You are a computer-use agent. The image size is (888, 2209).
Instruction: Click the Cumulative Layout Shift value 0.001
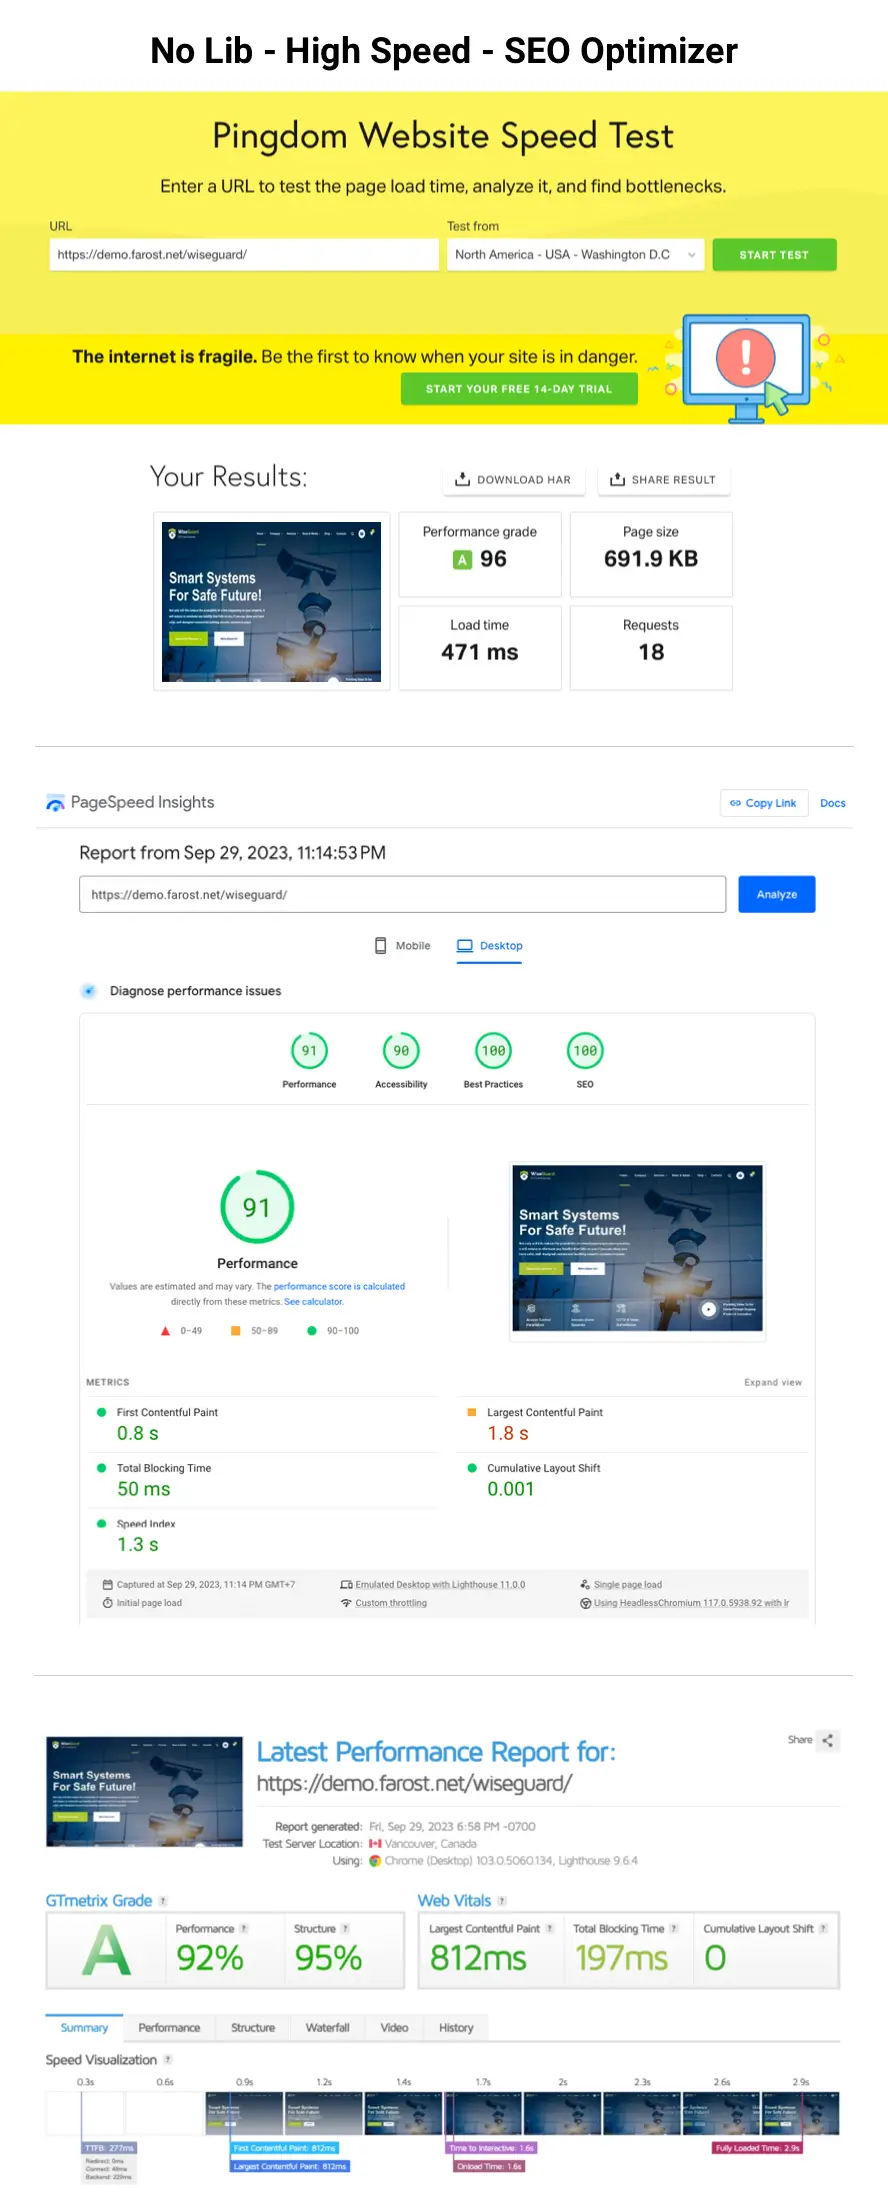click(511, 1490)
